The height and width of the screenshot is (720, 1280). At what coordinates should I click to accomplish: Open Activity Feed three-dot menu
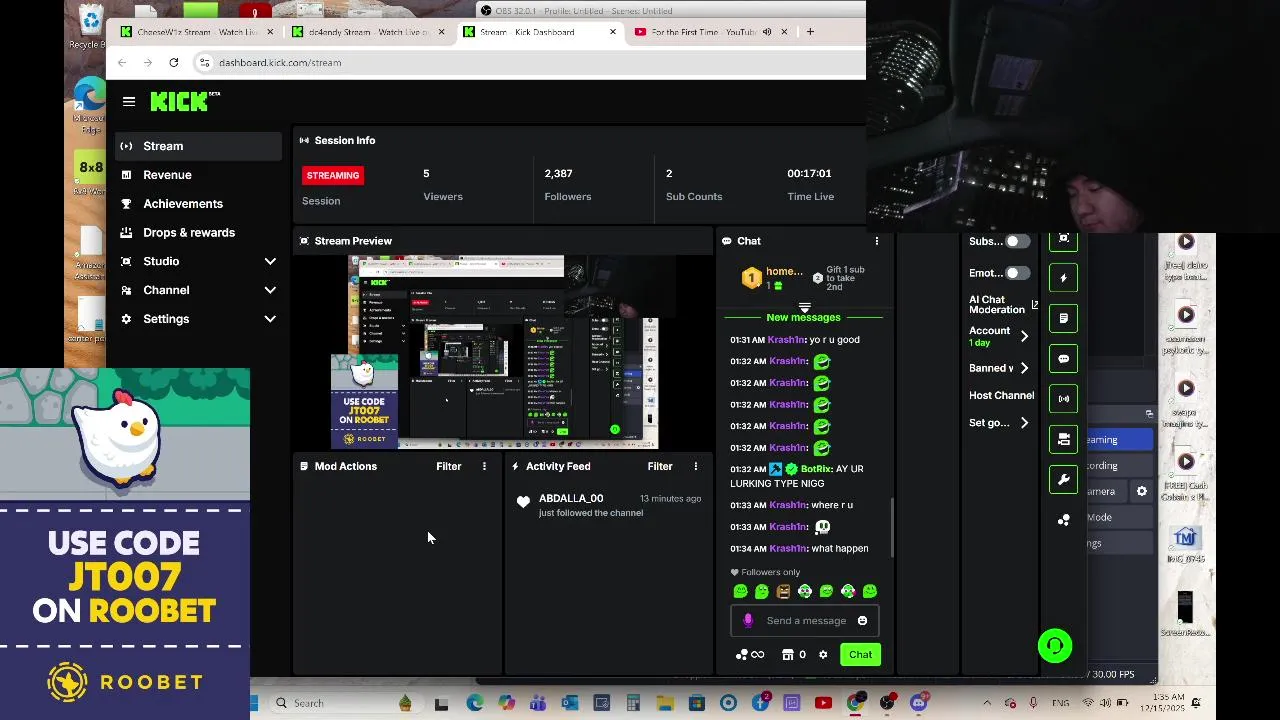696,466
